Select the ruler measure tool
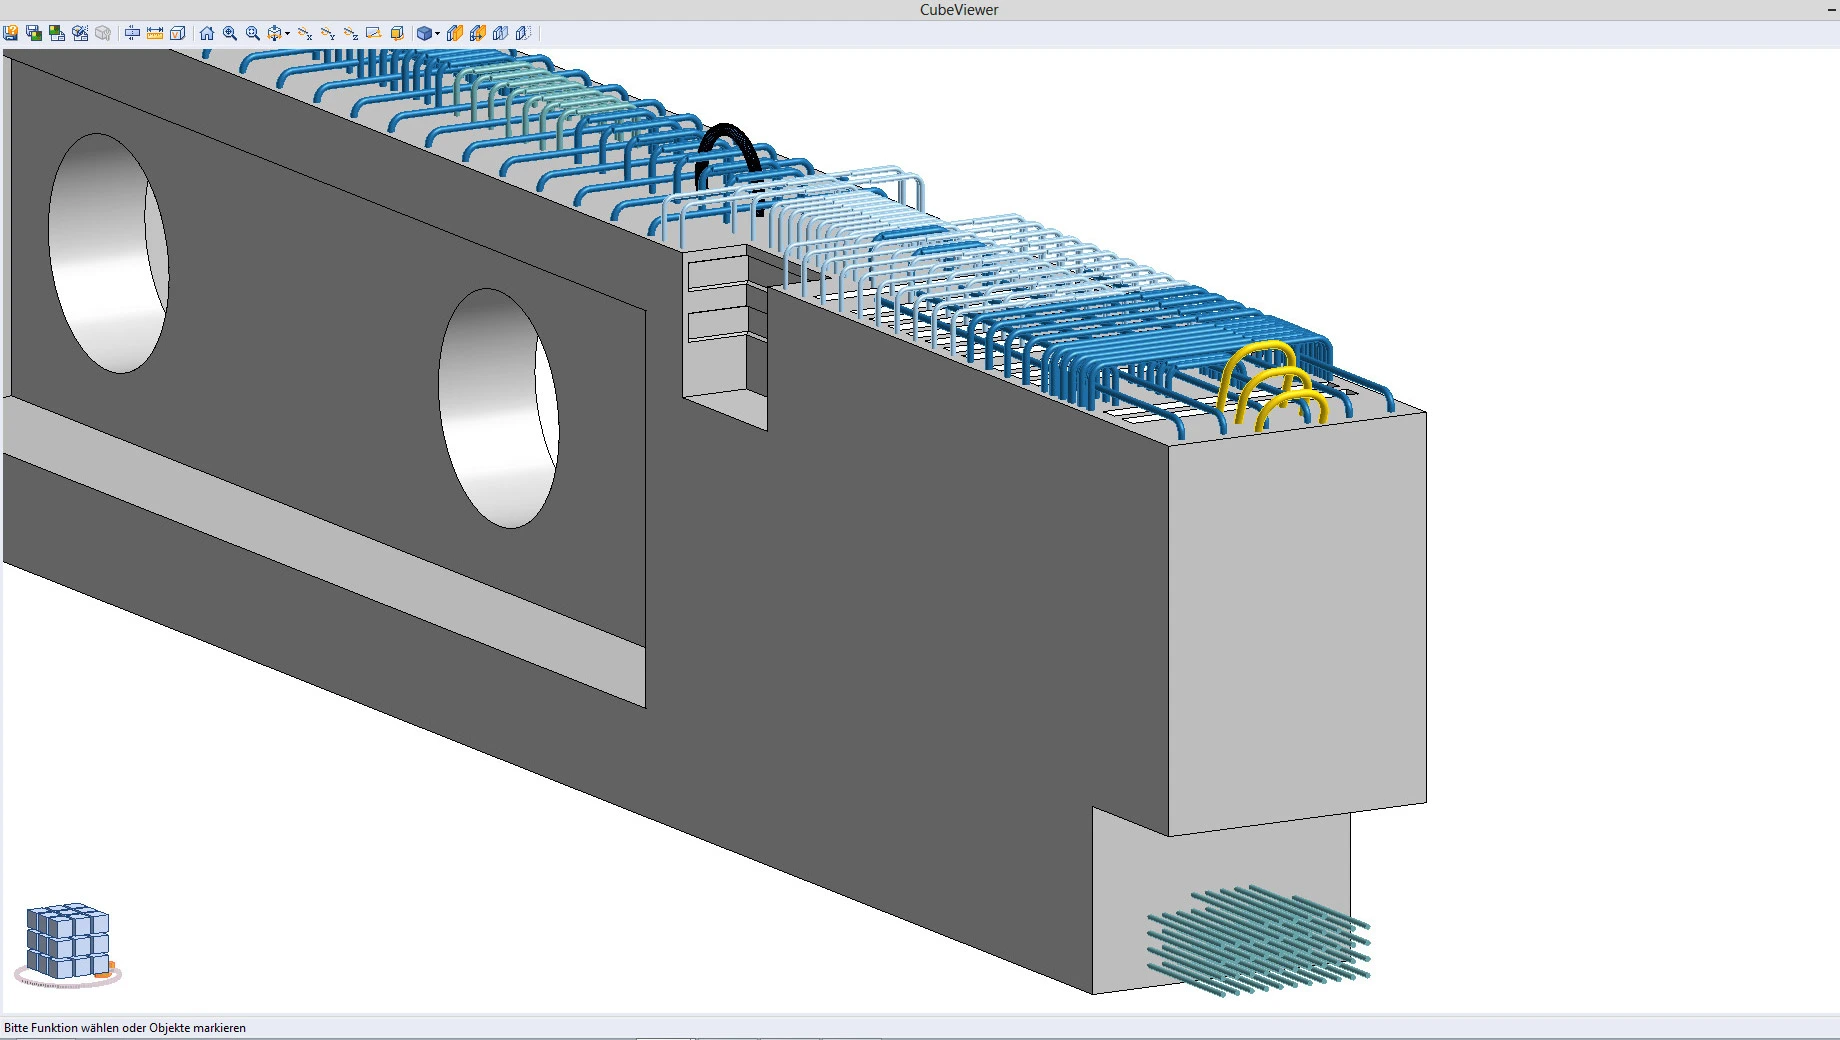1840x1040 pixels. click(155, 33)
